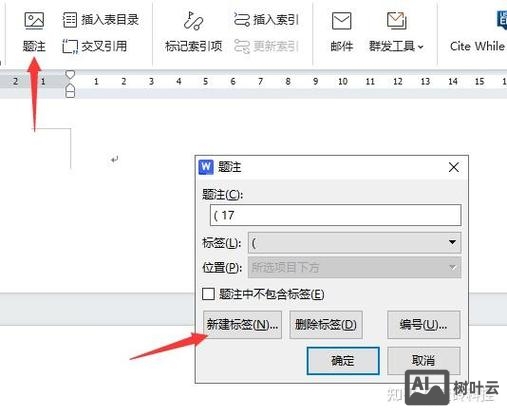Viewport: 507px width, 416px height.
Task: Select the 标记索引项 mark index entry tool
Action: [x=194, y=32]
